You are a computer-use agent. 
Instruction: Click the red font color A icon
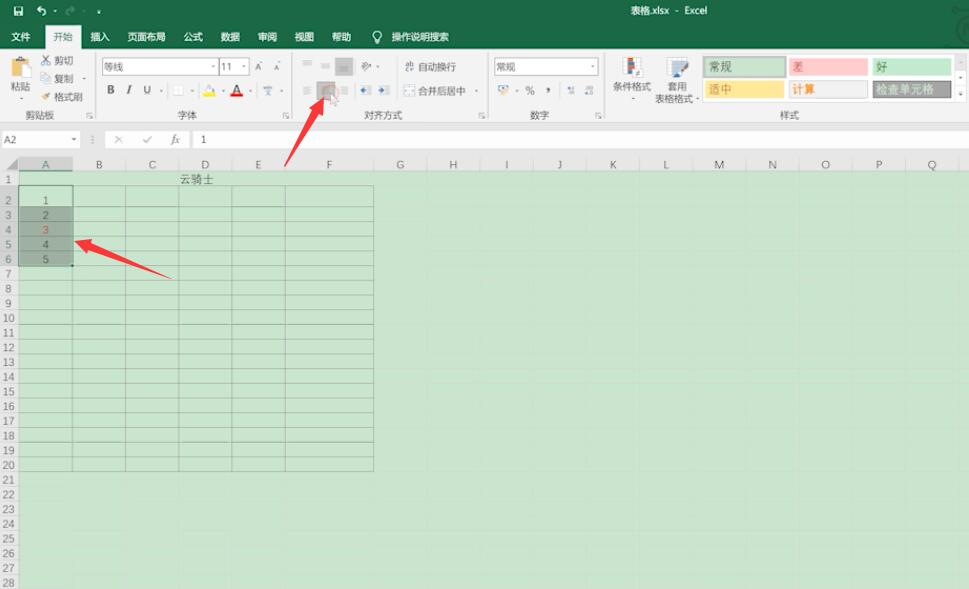coord(237,91)
